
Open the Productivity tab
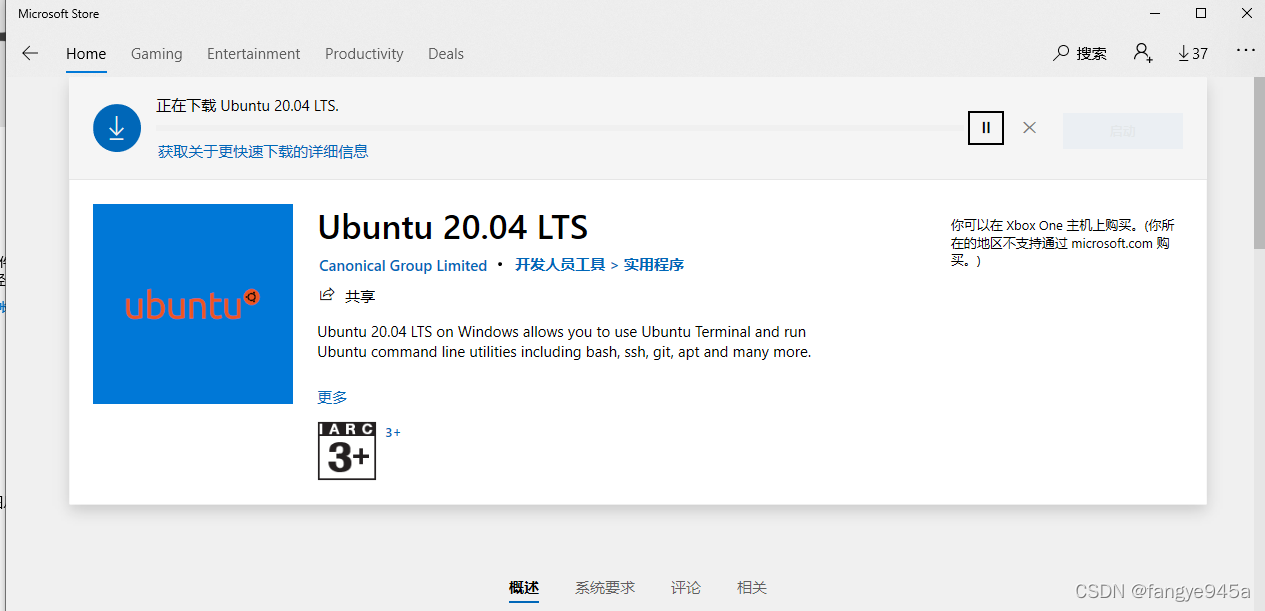click(x=364, y=54)
